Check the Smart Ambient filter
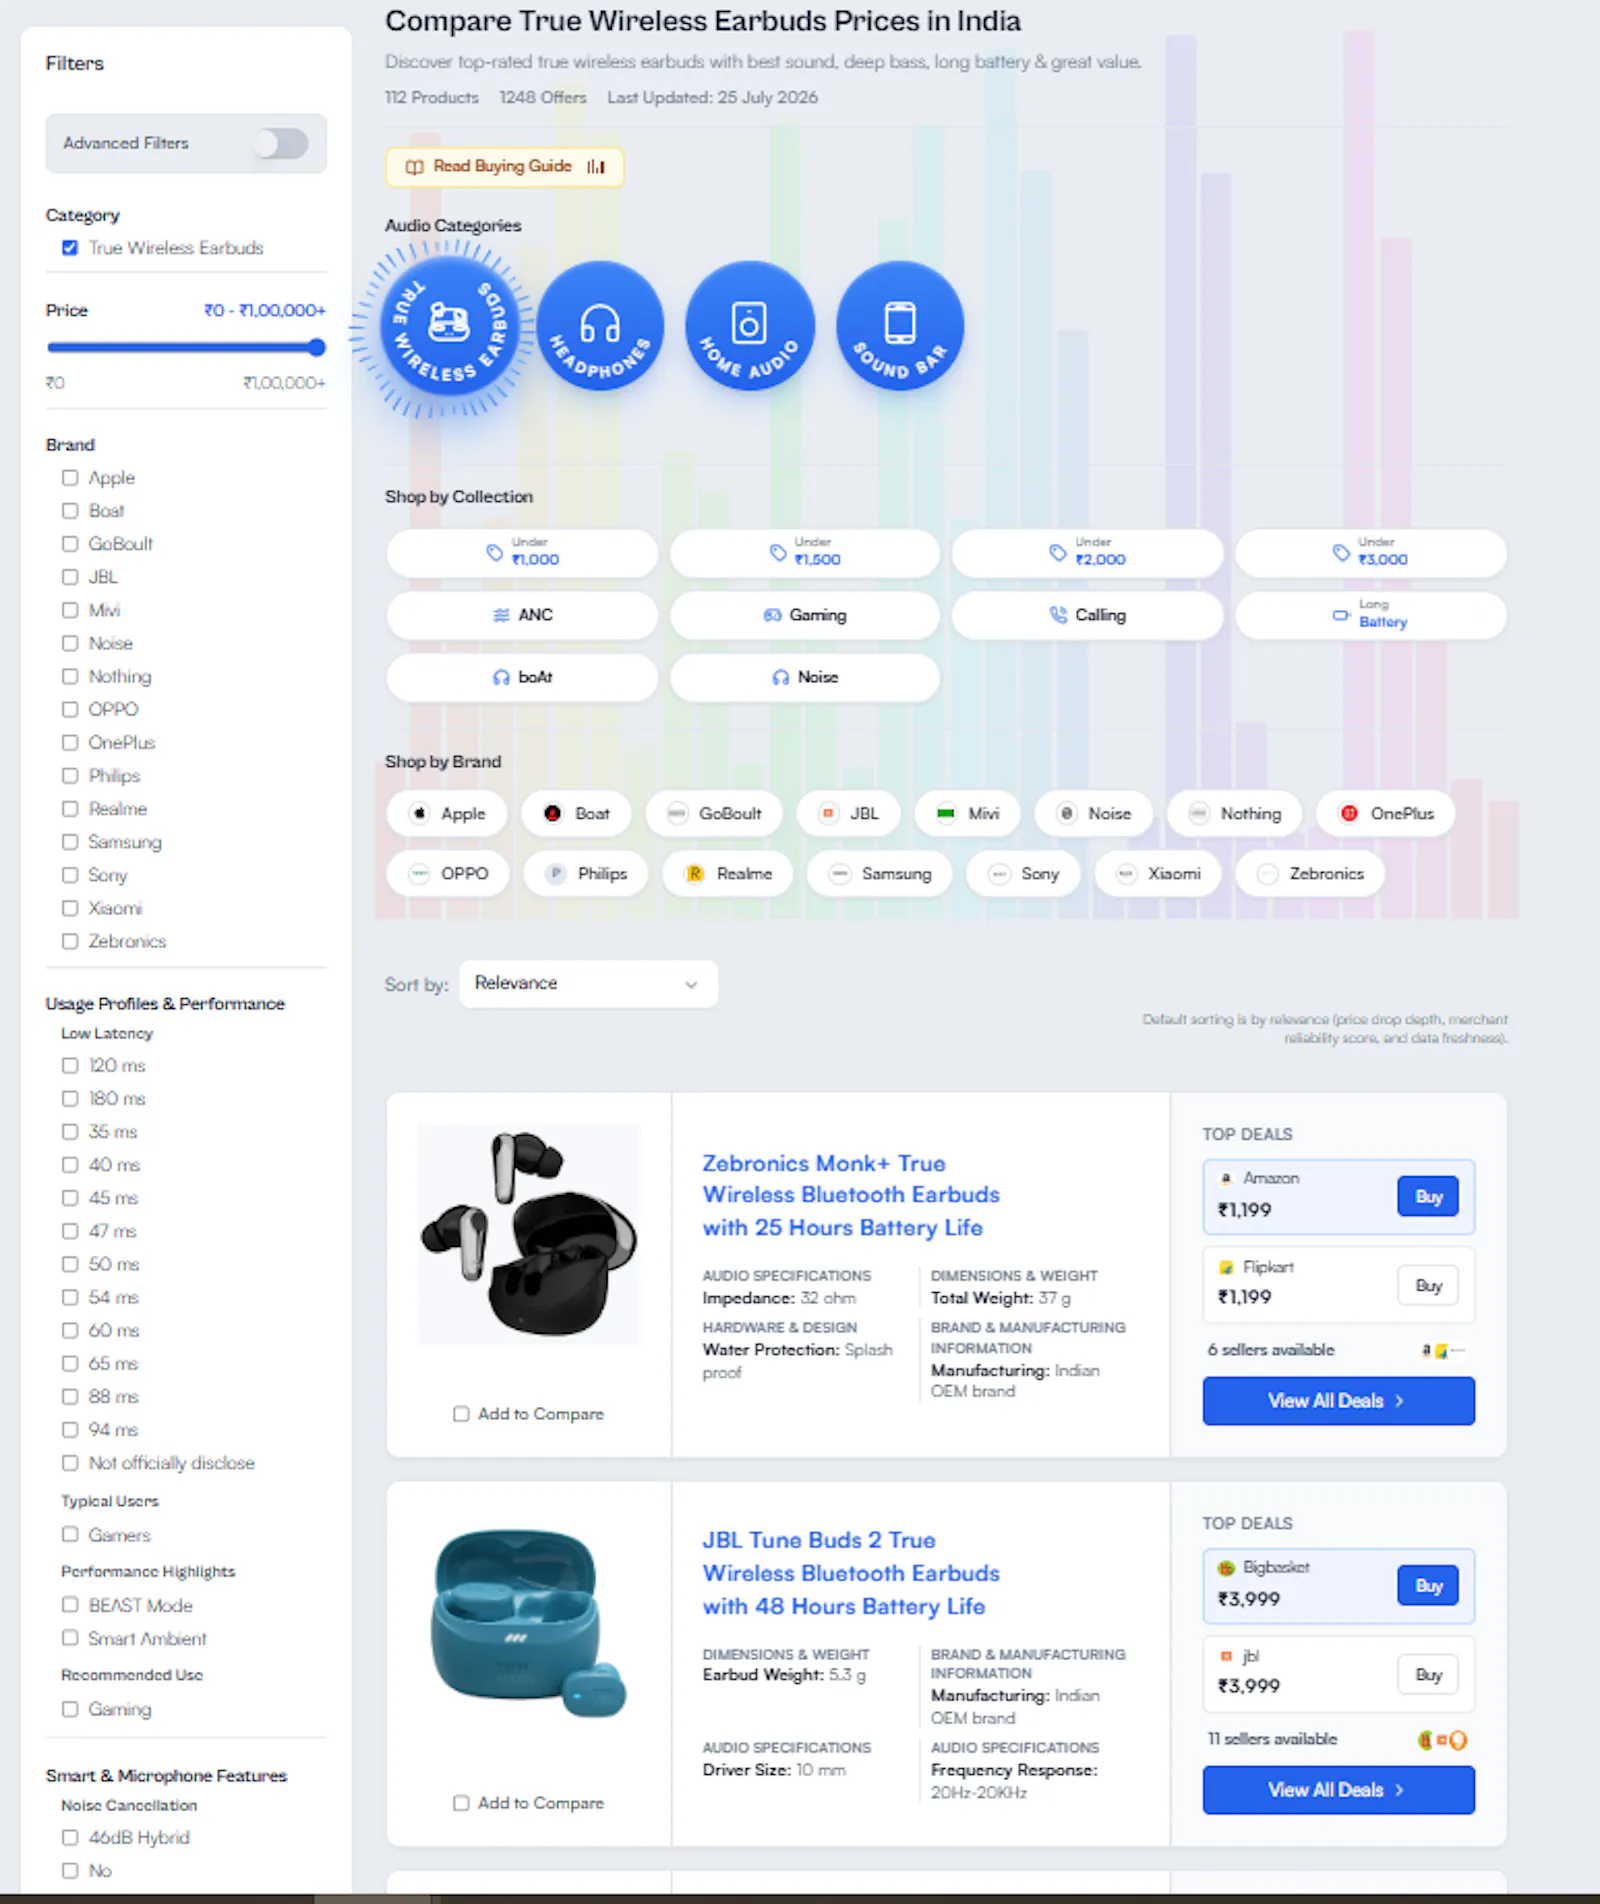Image resolution: width=1600 pixels, height=1904 pixels. (x=70, y=1638)
